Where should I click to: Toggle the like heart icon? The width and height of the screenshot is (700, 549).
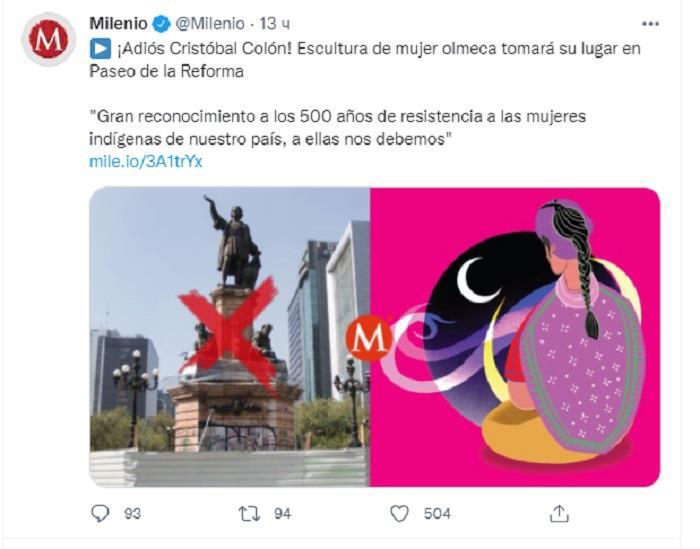pyautogui.click(x=399, y=513)
